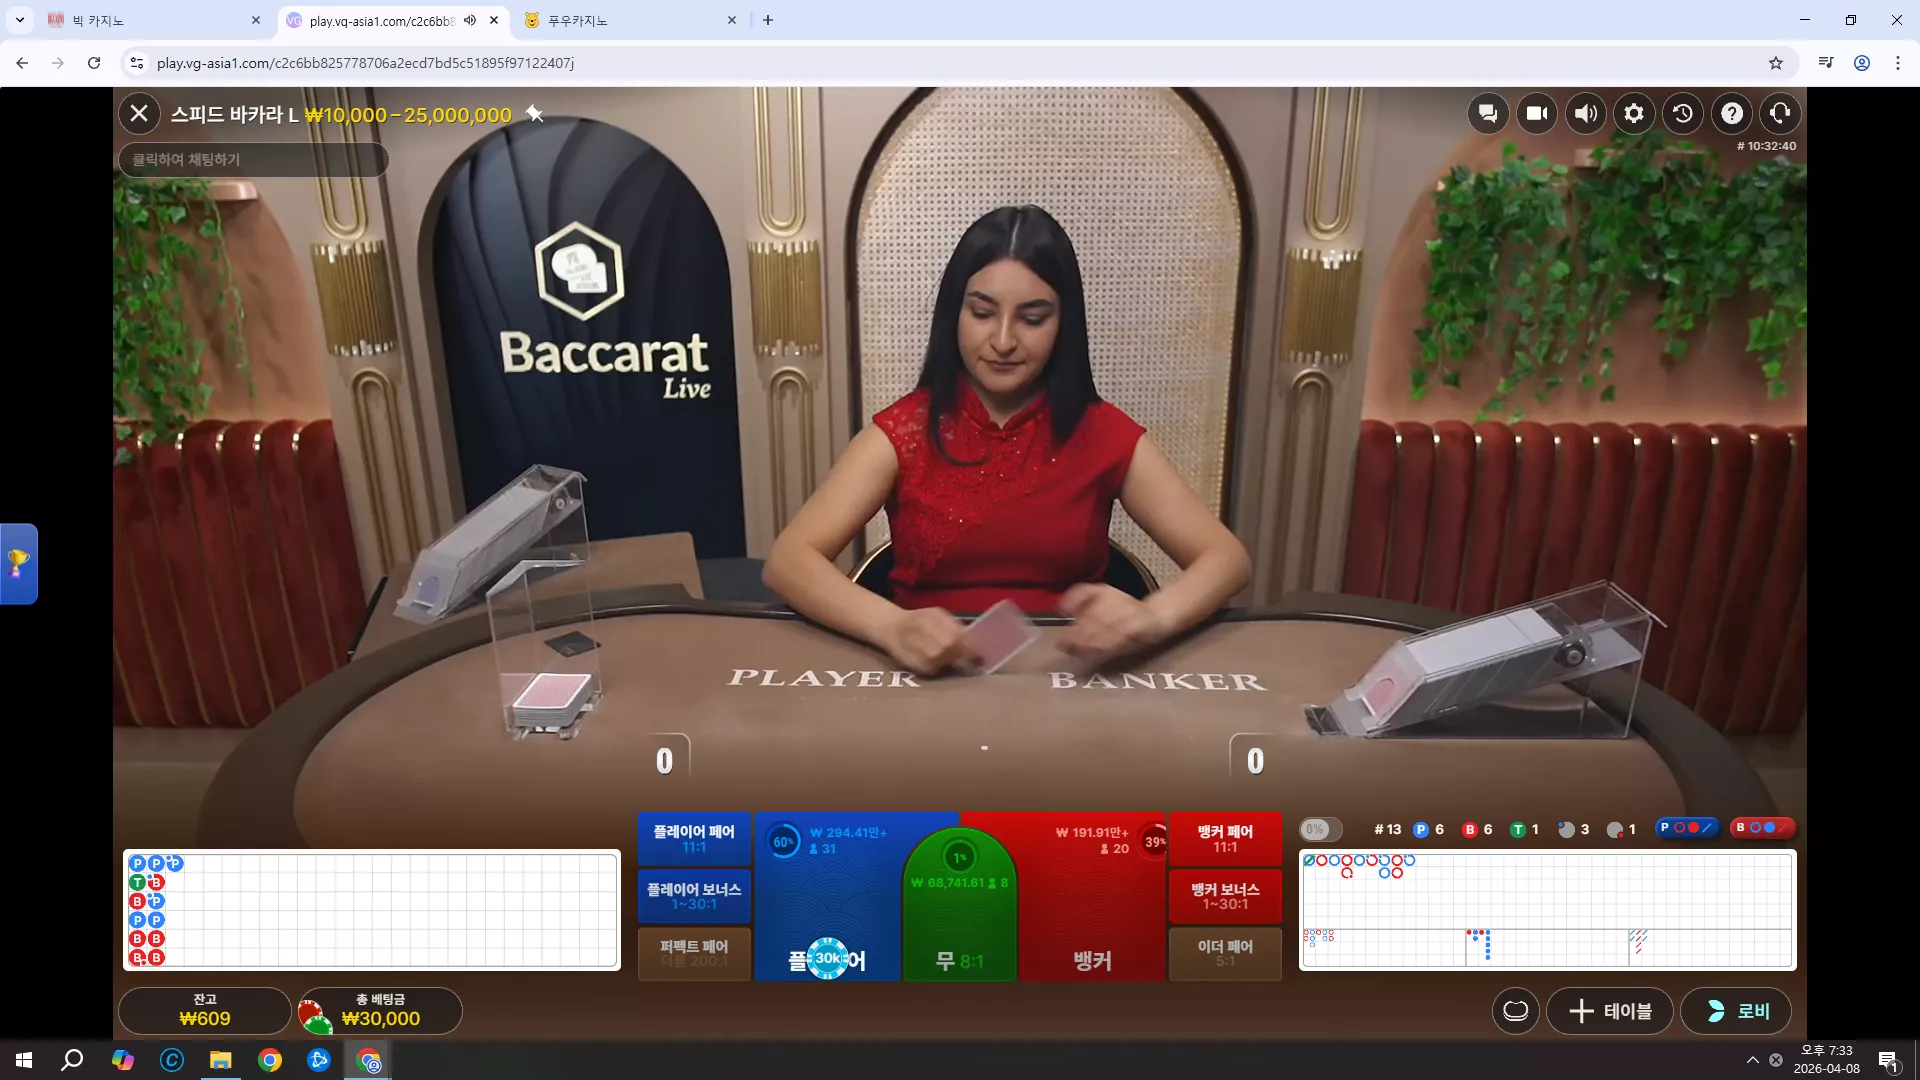The width and height of the screenshot is (1920, 1080).
Task: Open the Windows notification center
Action: 1888,1060
